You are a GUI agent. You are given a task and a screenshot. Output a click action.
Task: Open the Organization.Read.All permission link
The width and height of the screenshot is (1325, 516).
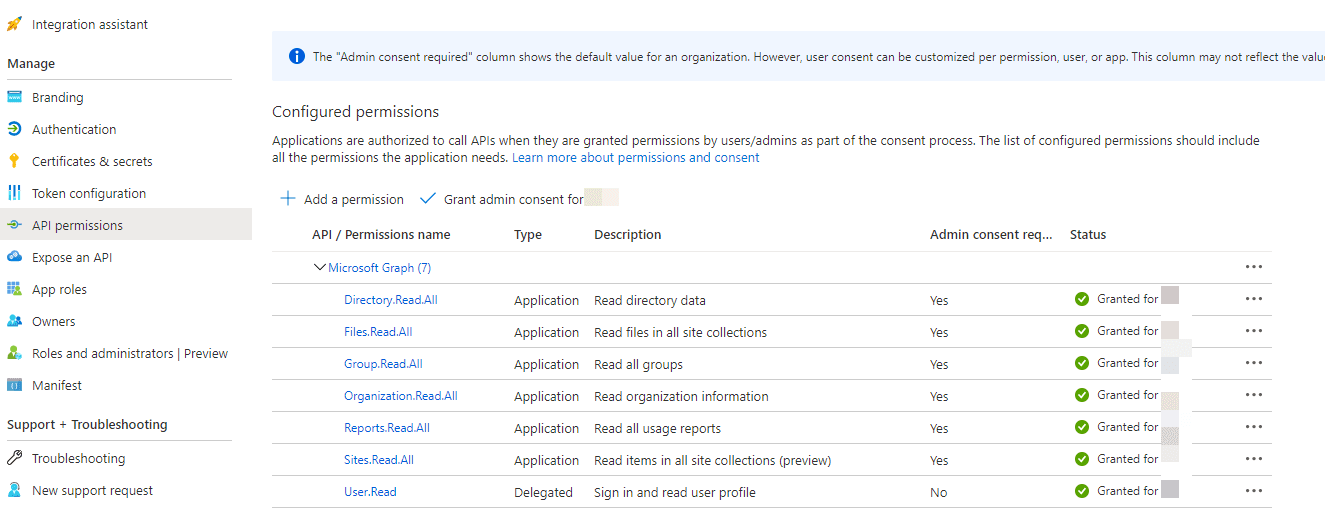point(401,396)
